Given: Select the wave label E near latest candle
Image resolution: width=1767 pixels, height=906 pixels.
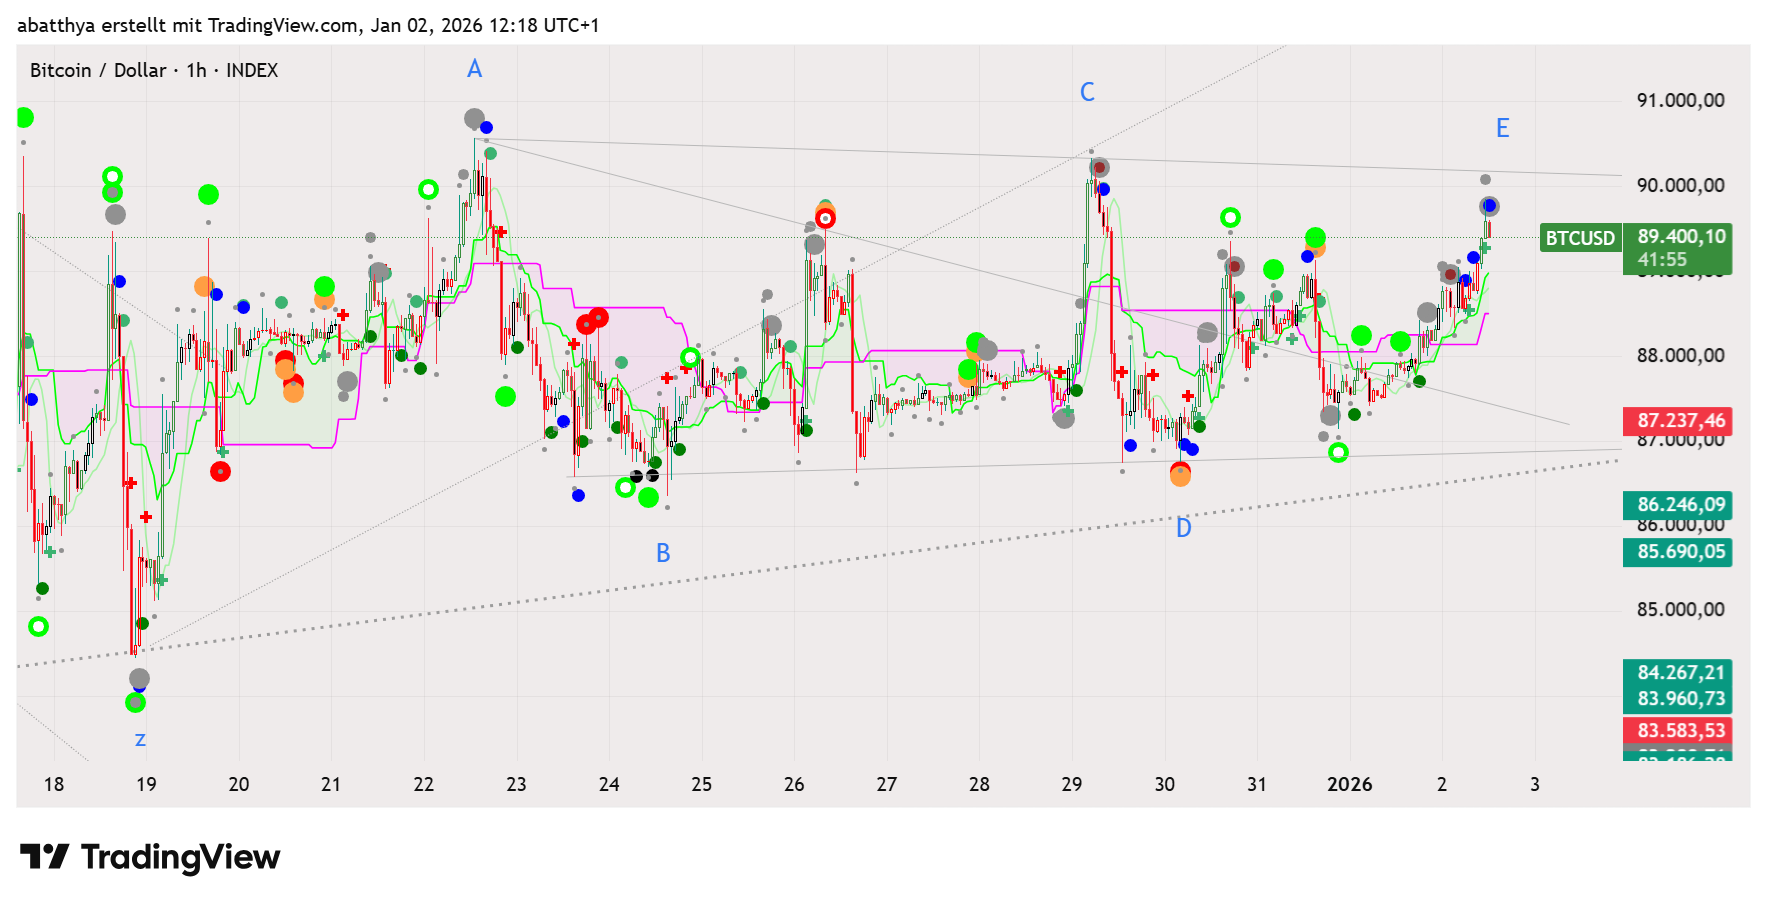Looking at the screenshot, I should (x=1502, y=128).
